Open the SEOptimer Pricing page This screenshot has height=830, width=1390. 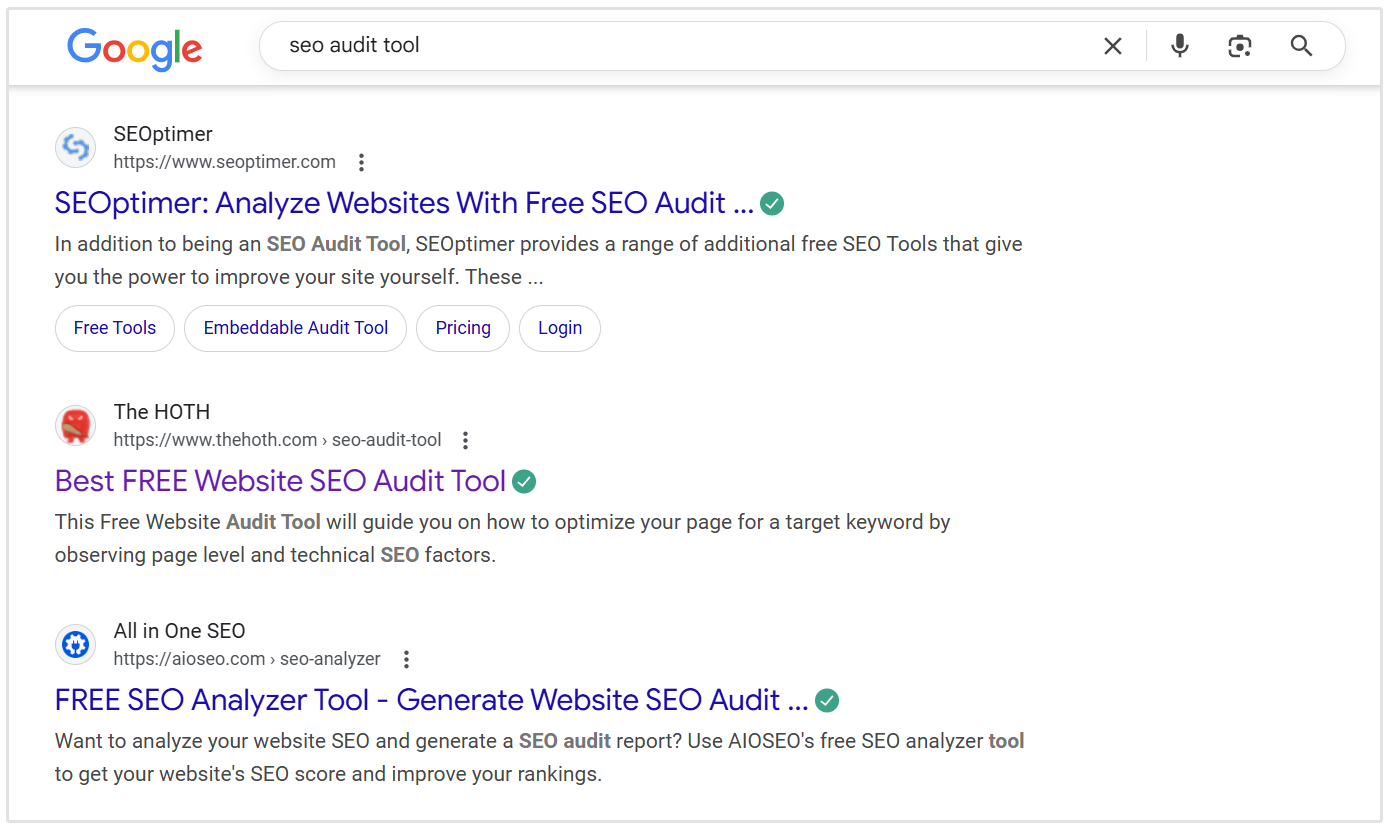coord(462,327)
